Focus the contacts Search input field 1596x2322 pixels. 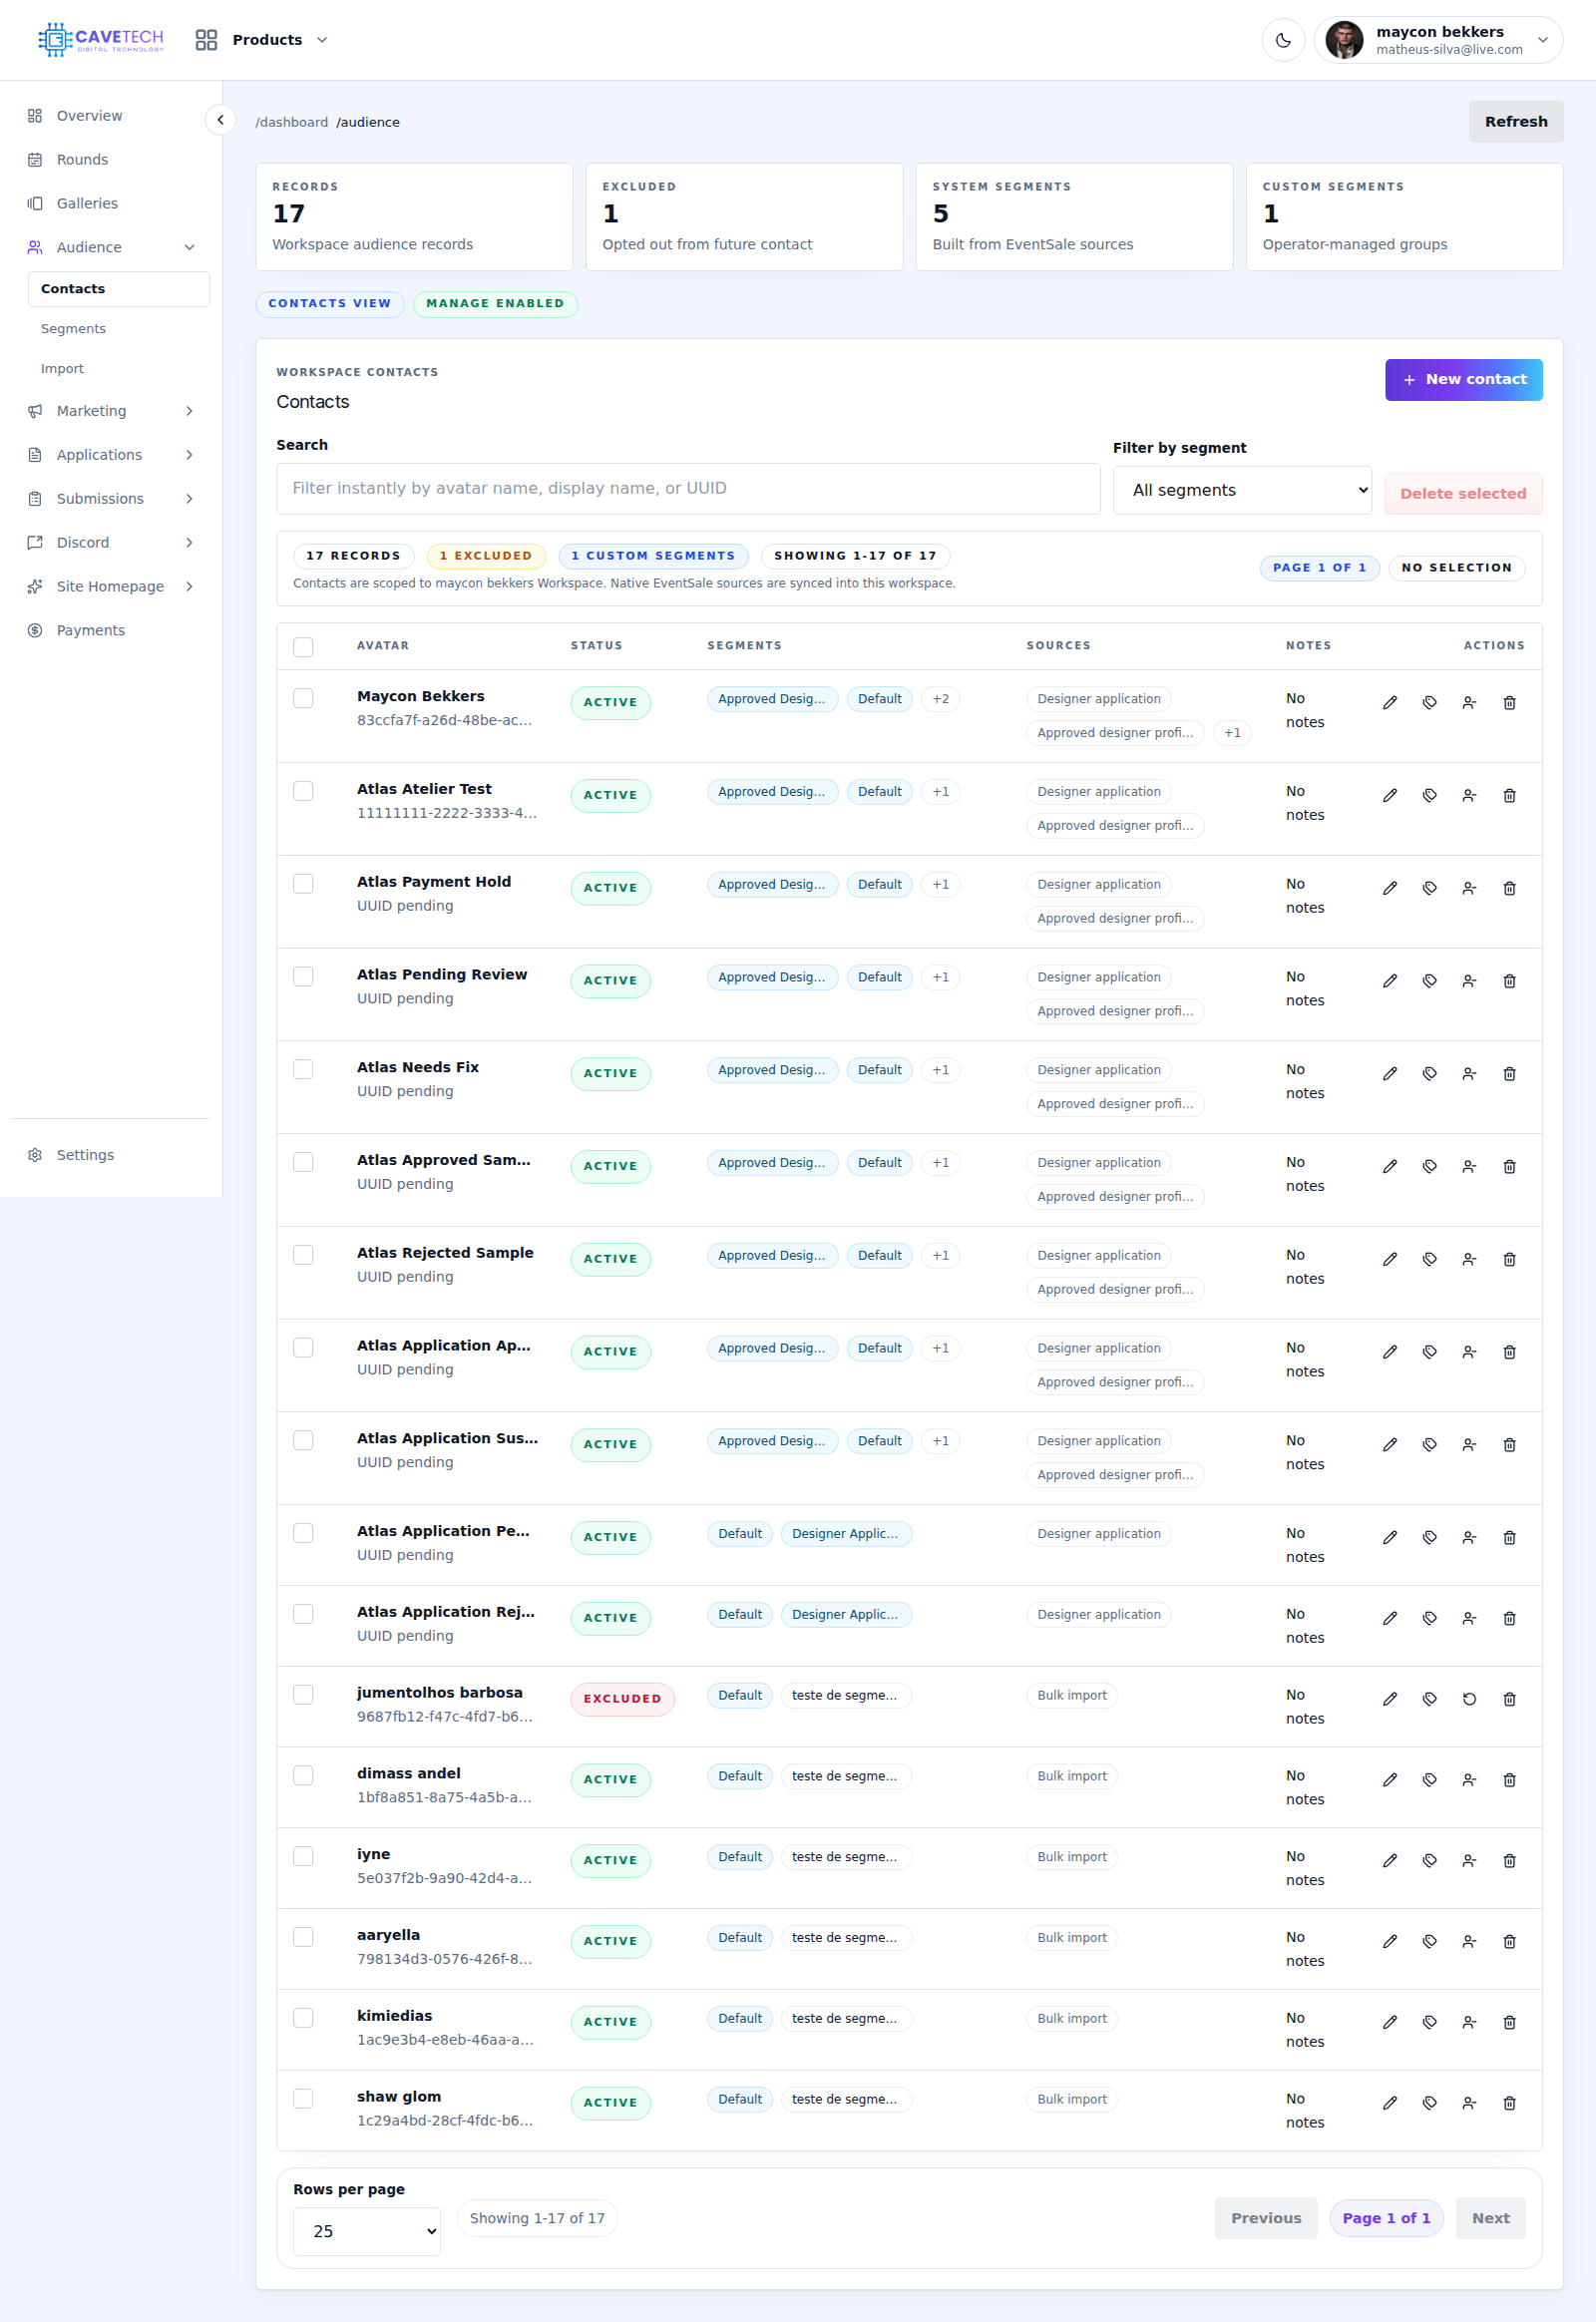[688, 488]
